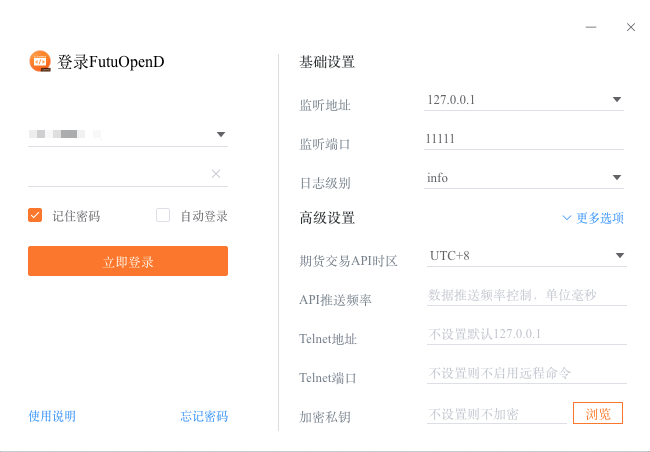Minimize the FutuOpenD login window

[591, 27]
